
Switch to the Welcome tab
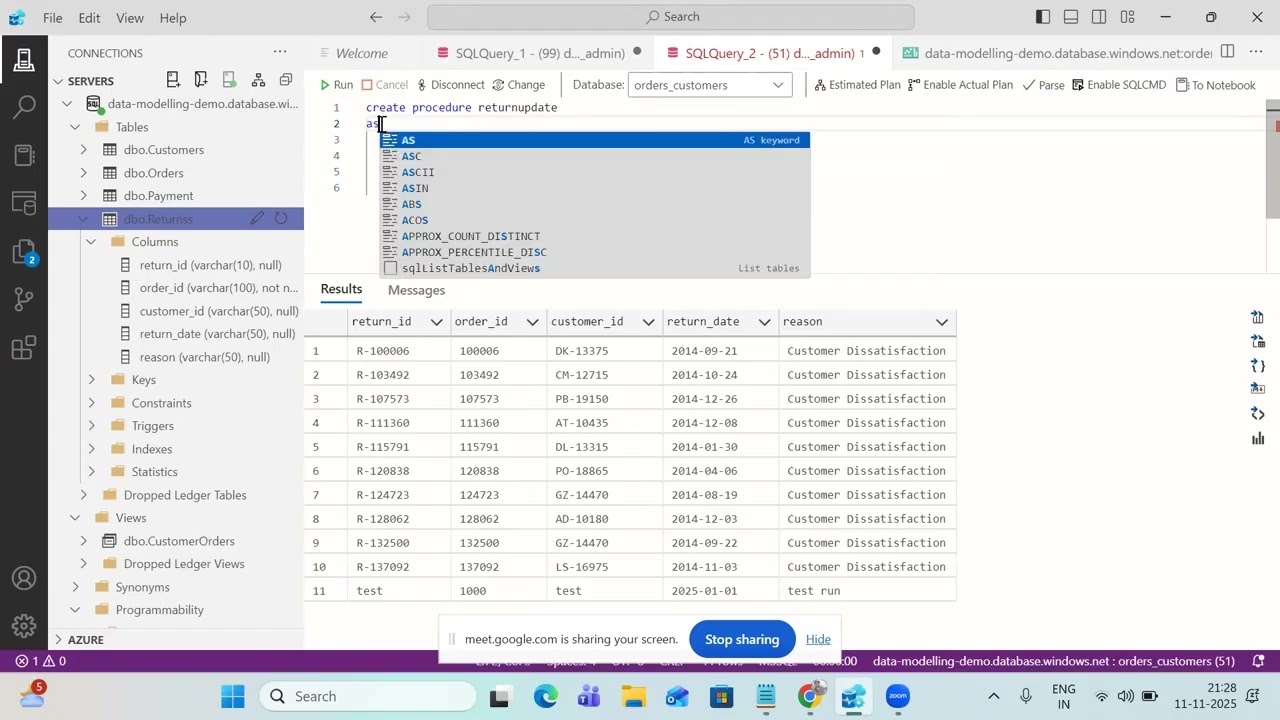361,53
